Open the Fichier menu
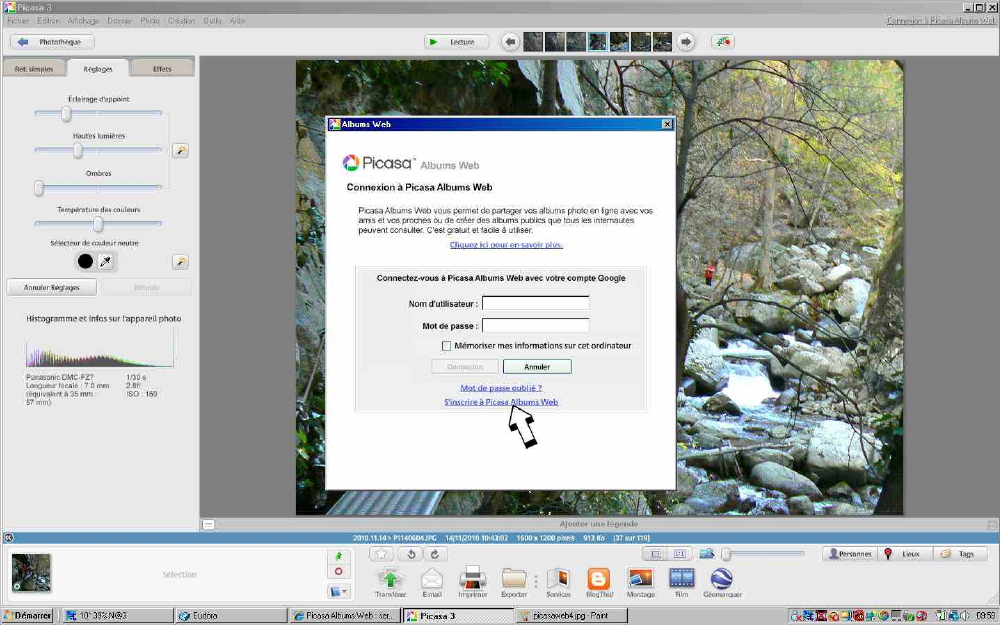1000x625 pixels. 18,20
